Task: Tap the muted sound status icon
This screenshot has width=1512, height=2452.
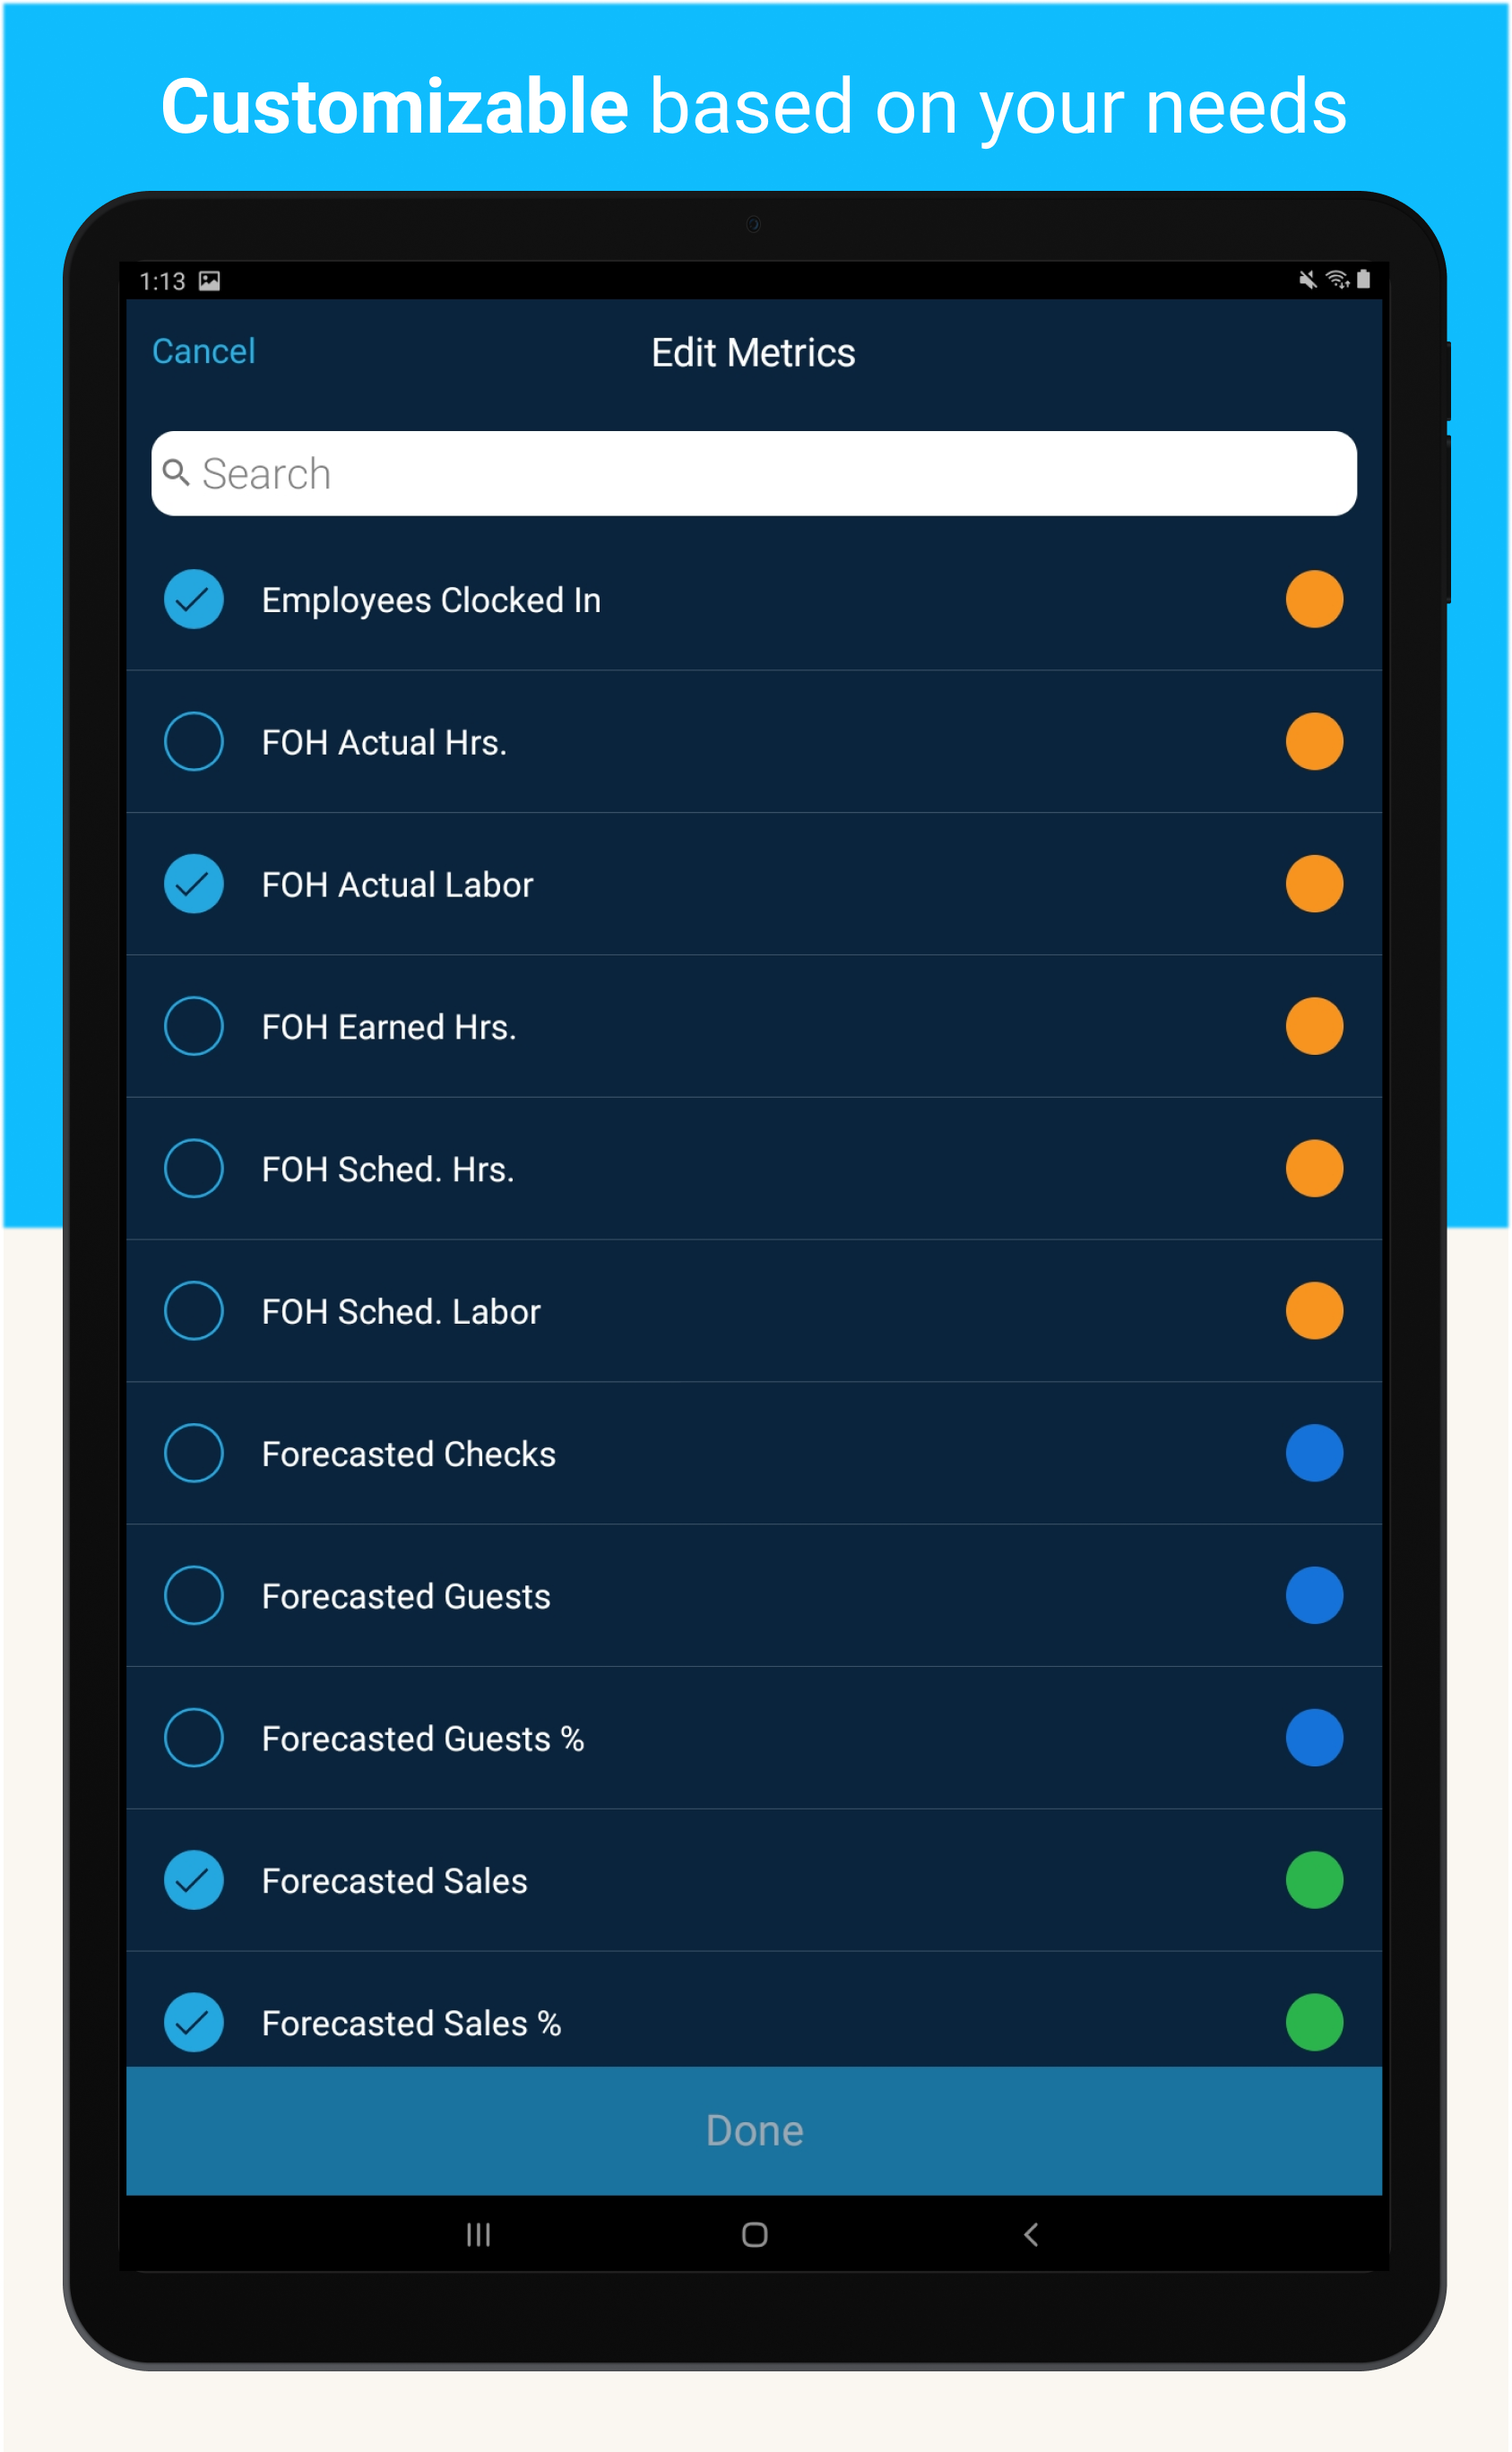Action: [x=1307, y=280]
